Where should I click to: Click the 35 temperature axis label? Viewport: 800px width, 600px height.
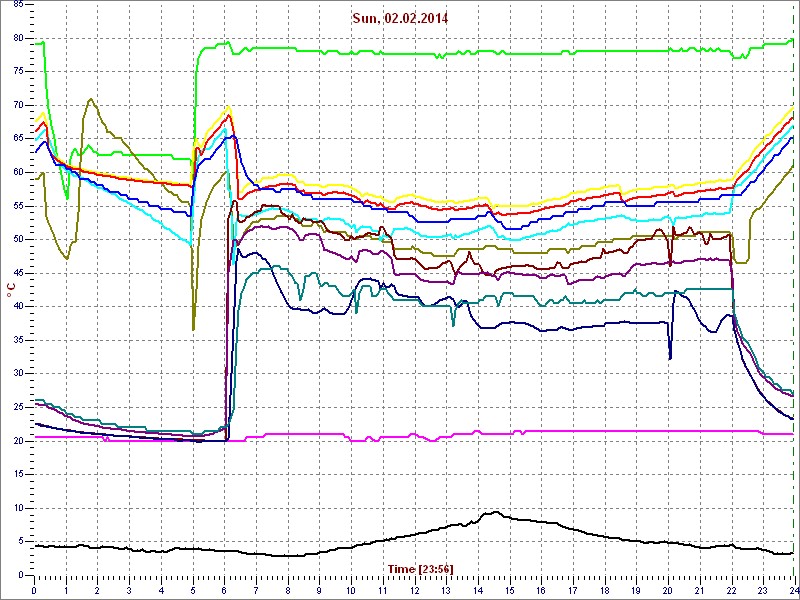coord(17,340)
